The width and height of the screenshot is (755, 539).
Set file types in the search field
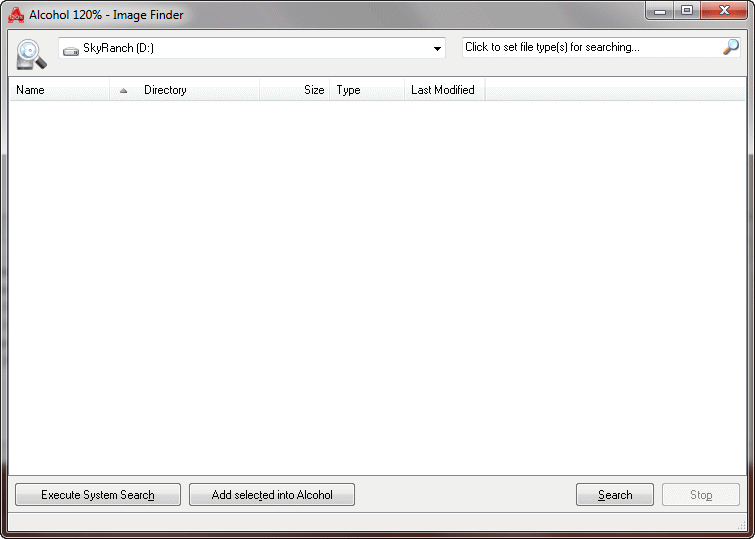(x=601, y=47)
